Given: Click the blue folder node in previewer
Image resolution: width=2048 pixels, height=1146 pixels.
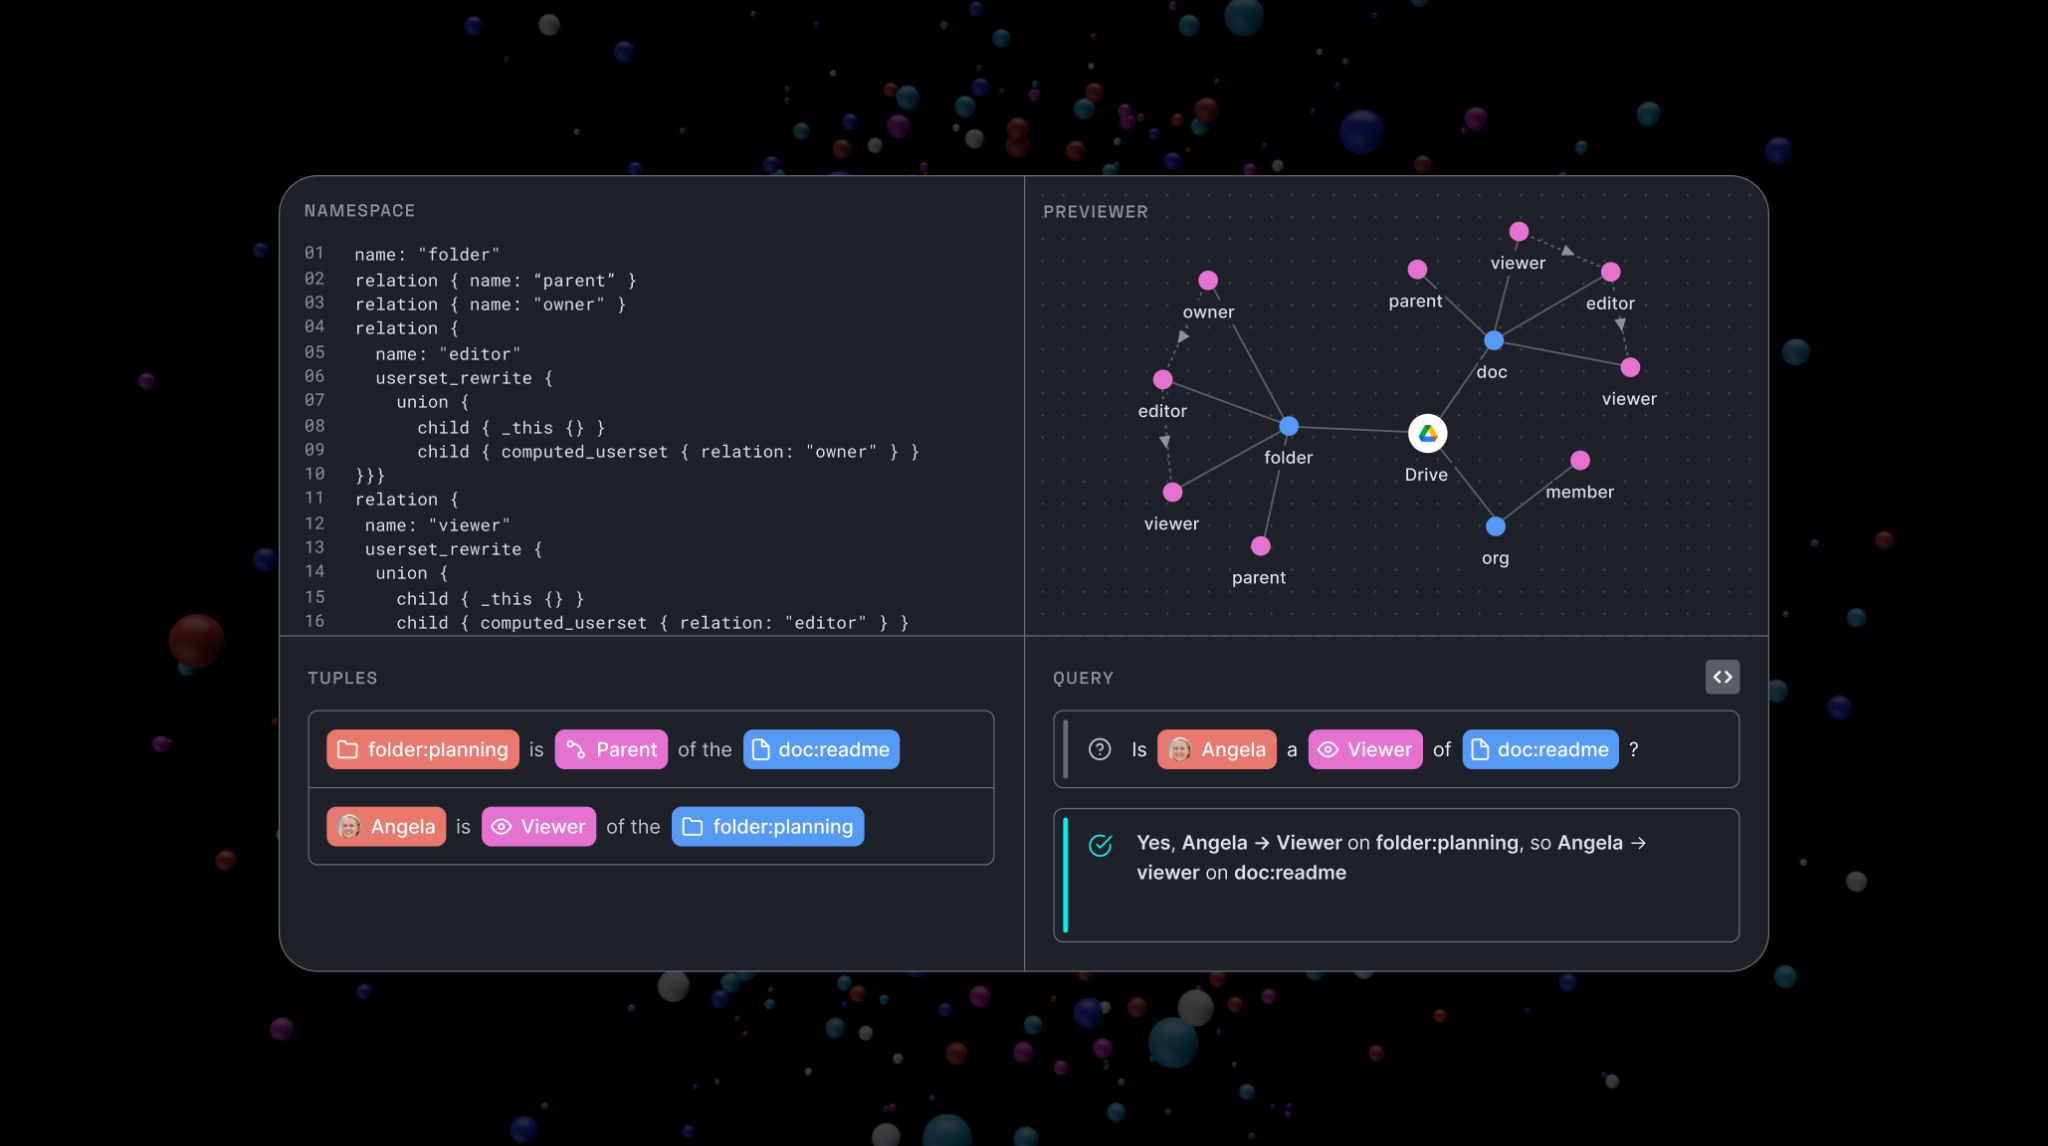Looking at the screenshot, I should pos(1289,426).
